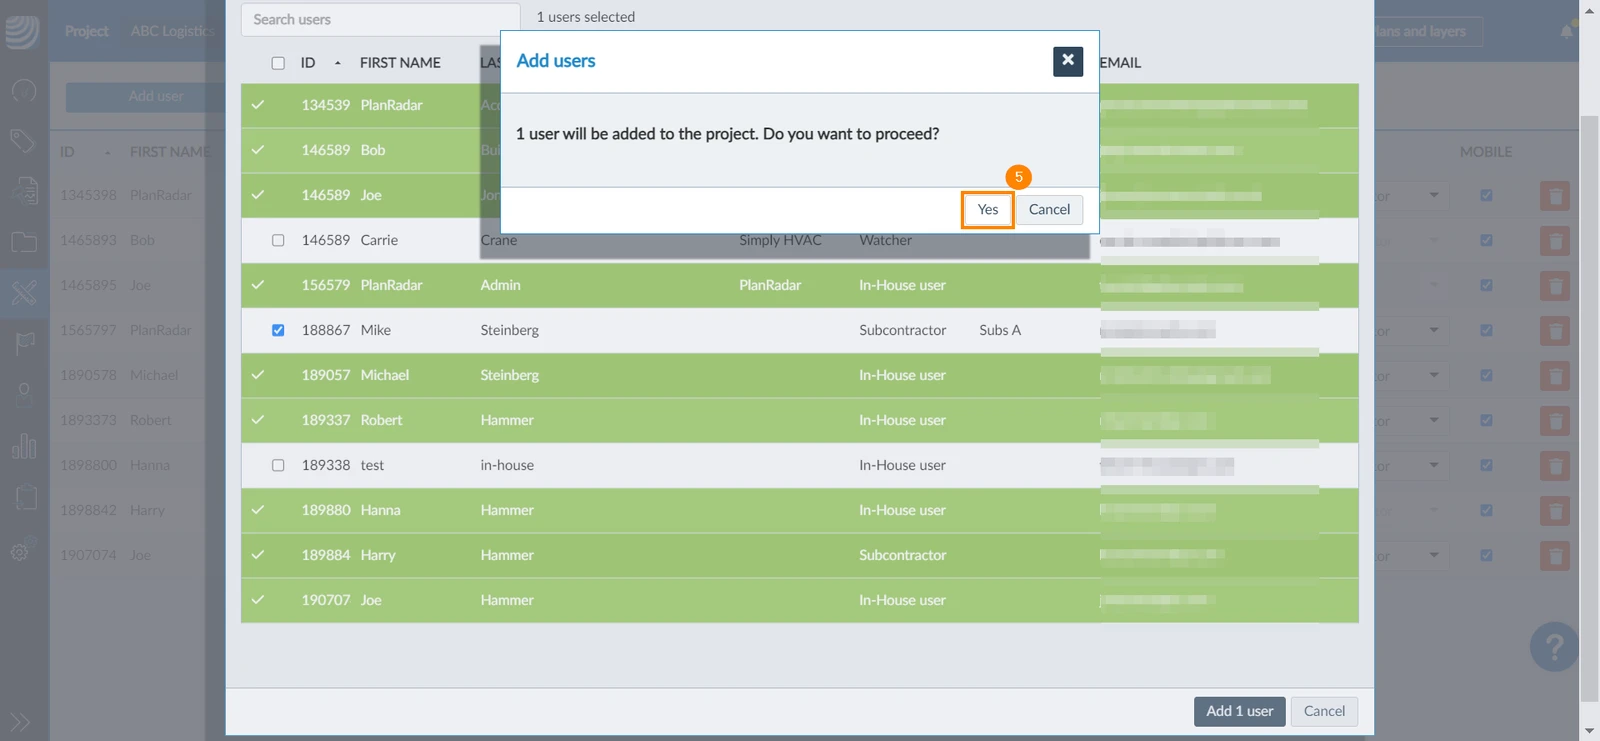Close the Add users confirmation dialog
The image size is (1600, 741).
coord(1068,61)
